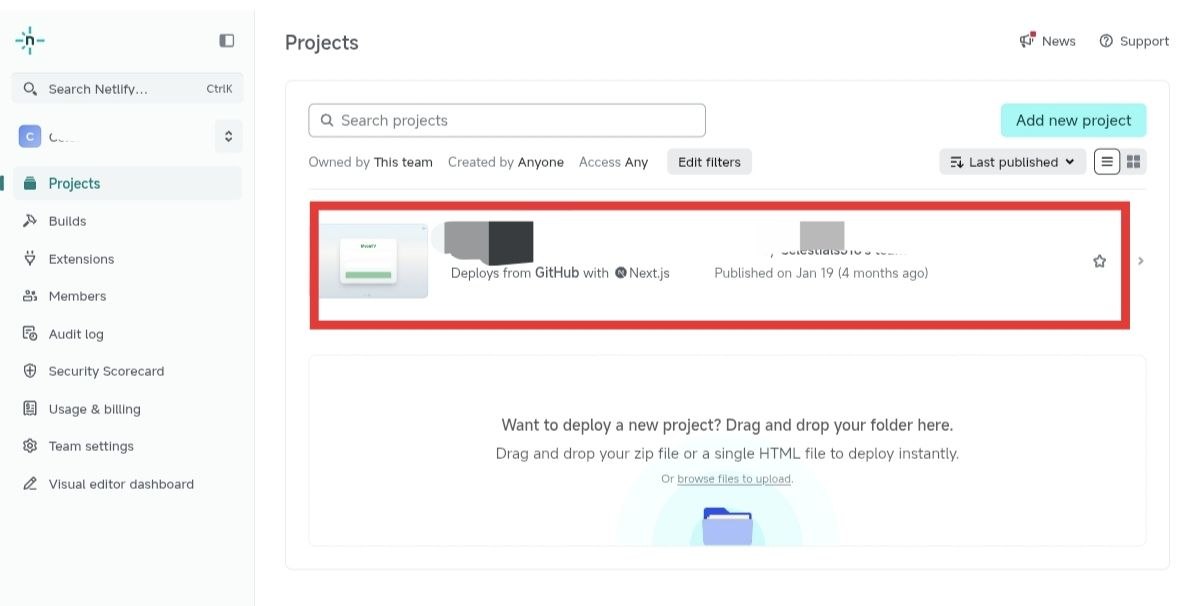Click the Security Scorecard shield icon
The image size is (1199, 606).
[x=30, y=371]
